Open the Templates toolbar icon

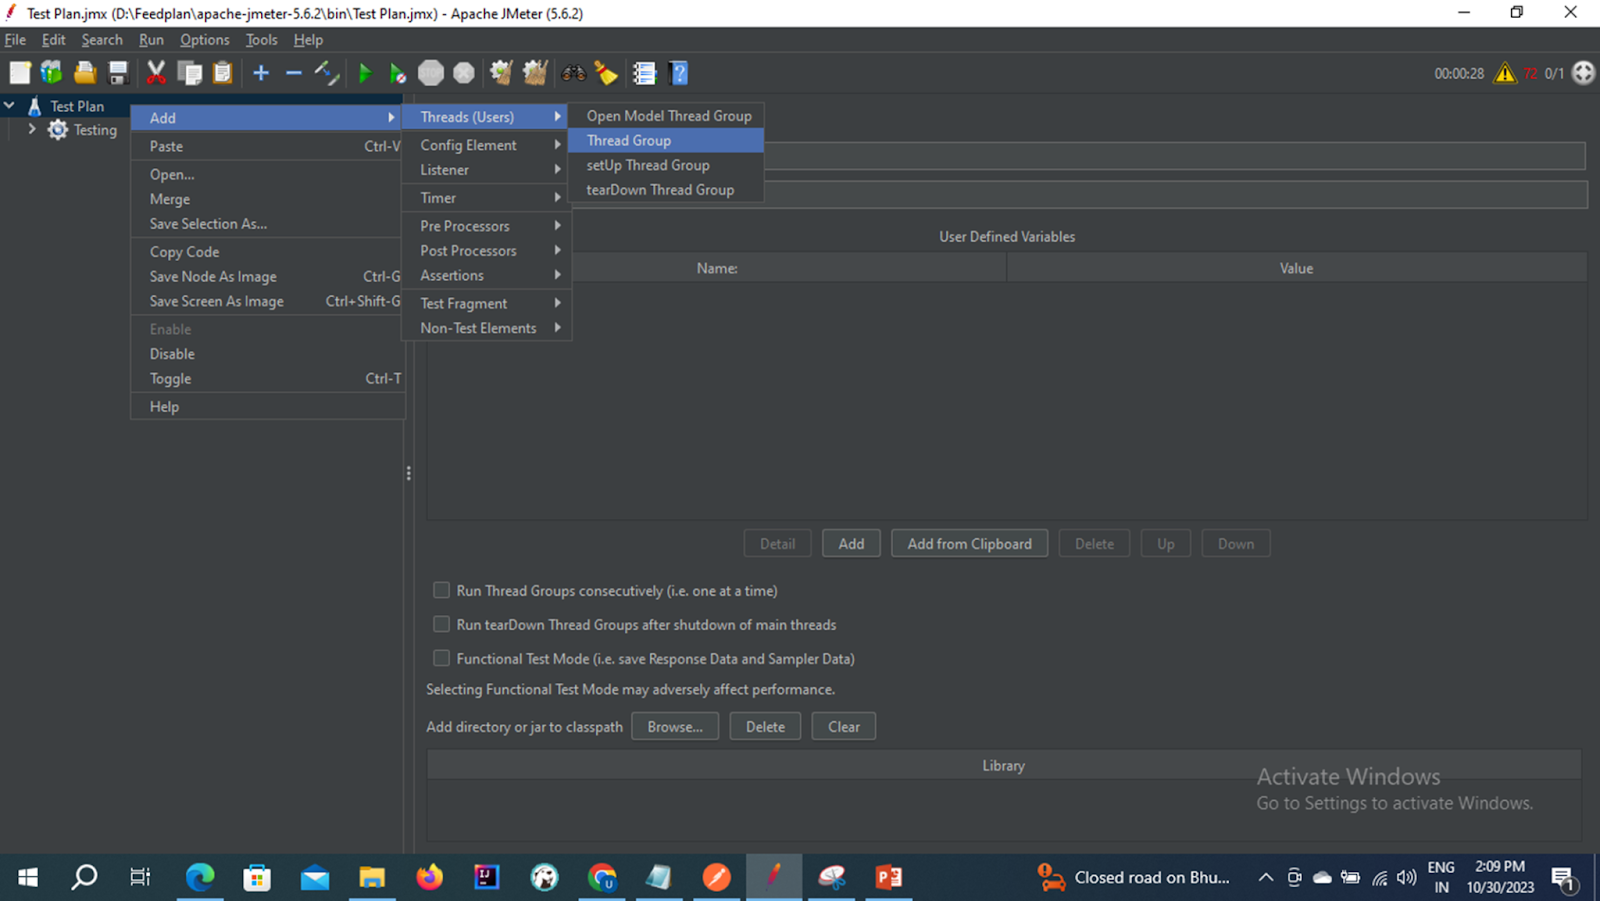52,73
